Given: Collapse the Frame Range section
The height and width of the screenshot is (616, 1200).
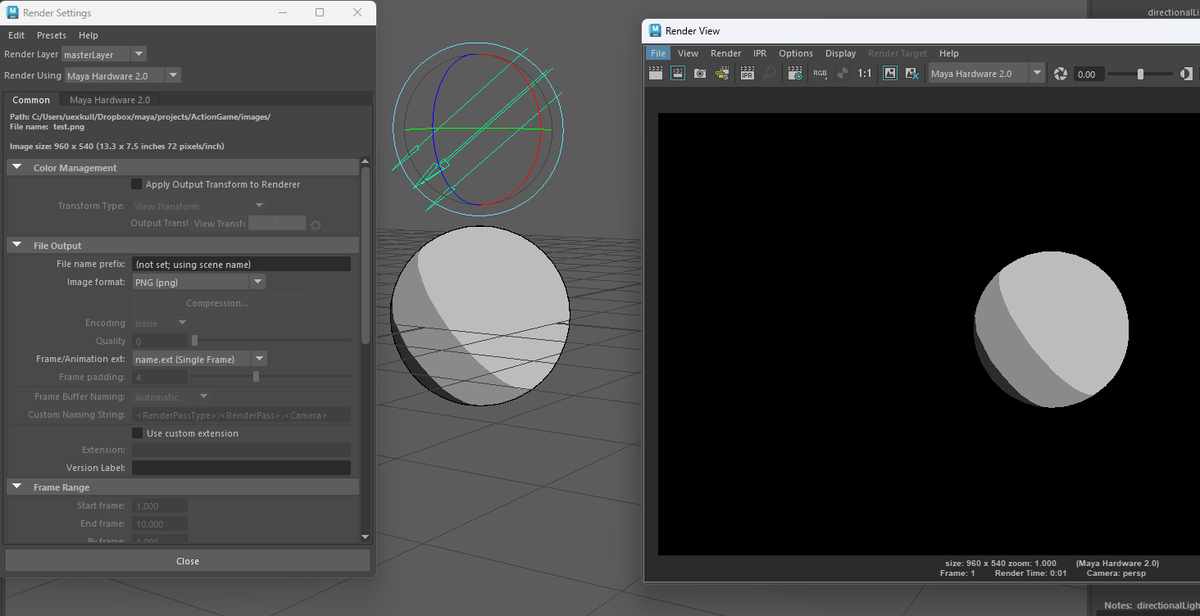Looking at the screenshot, I should [x=18, y=487].
